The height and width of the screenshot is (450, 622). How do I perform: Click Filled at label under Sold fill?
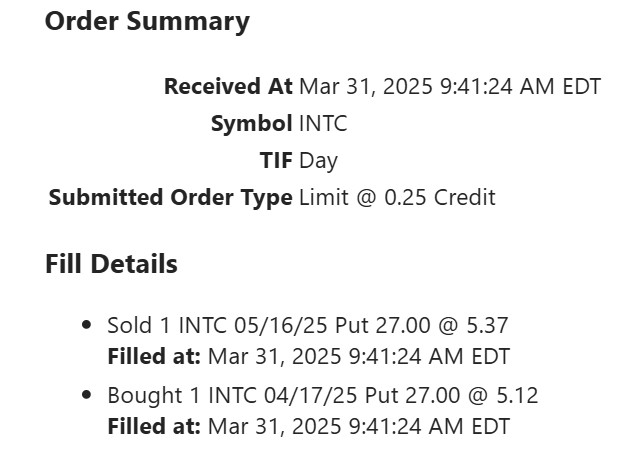(154, 356)
